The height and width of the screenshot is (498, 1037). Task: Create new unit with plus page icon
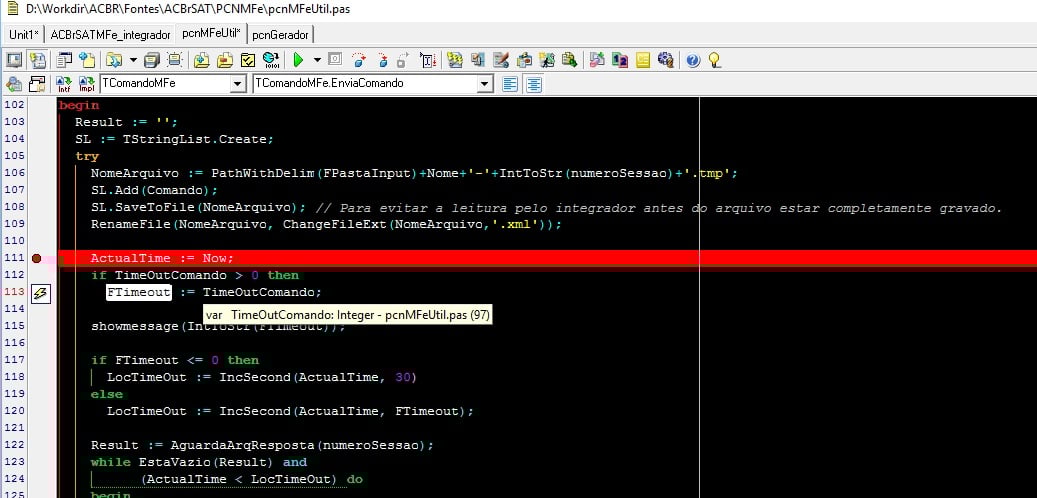click(x=87, y=60)
